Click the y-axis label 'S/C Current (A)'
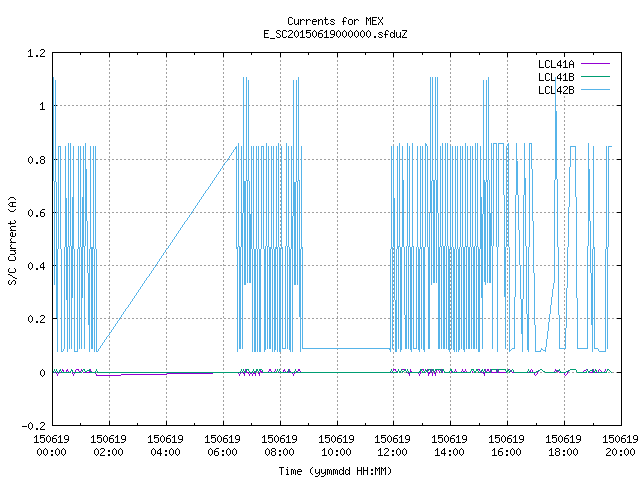 12,240
